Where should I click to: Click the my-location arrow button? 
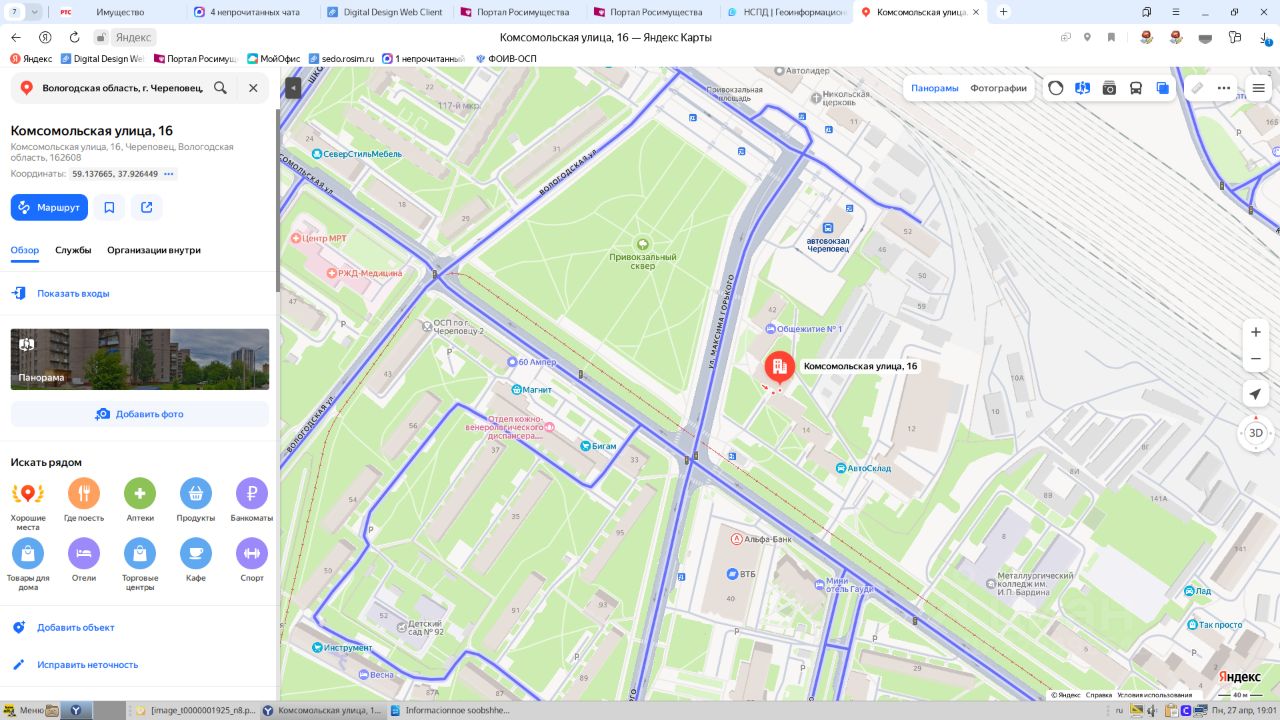pyautogui.click(x=1257, y=394)
